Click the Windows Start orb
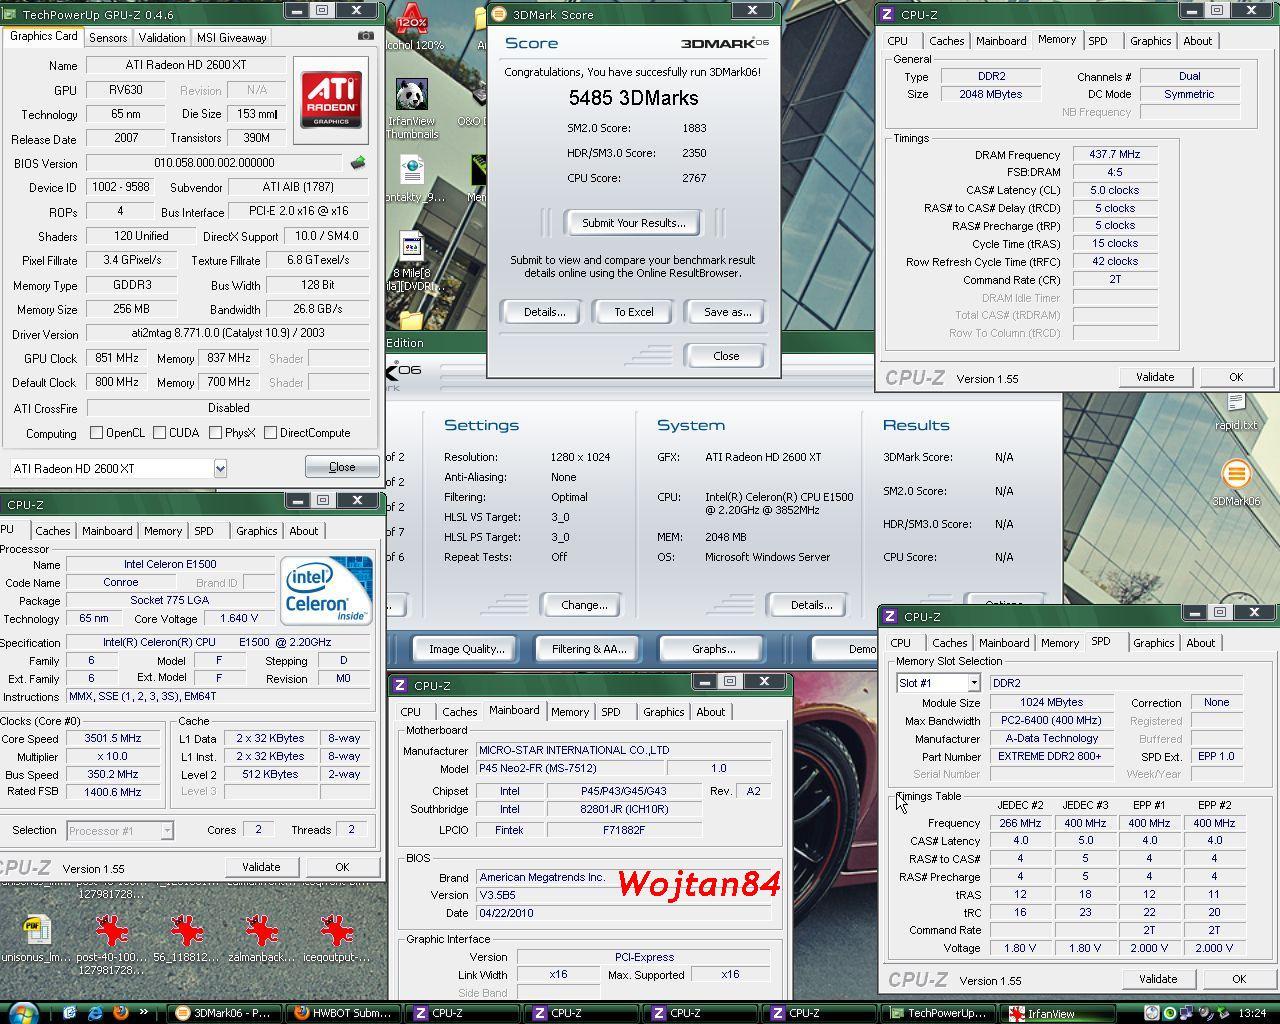The image size is (1280, 1024). [22, 1012]
